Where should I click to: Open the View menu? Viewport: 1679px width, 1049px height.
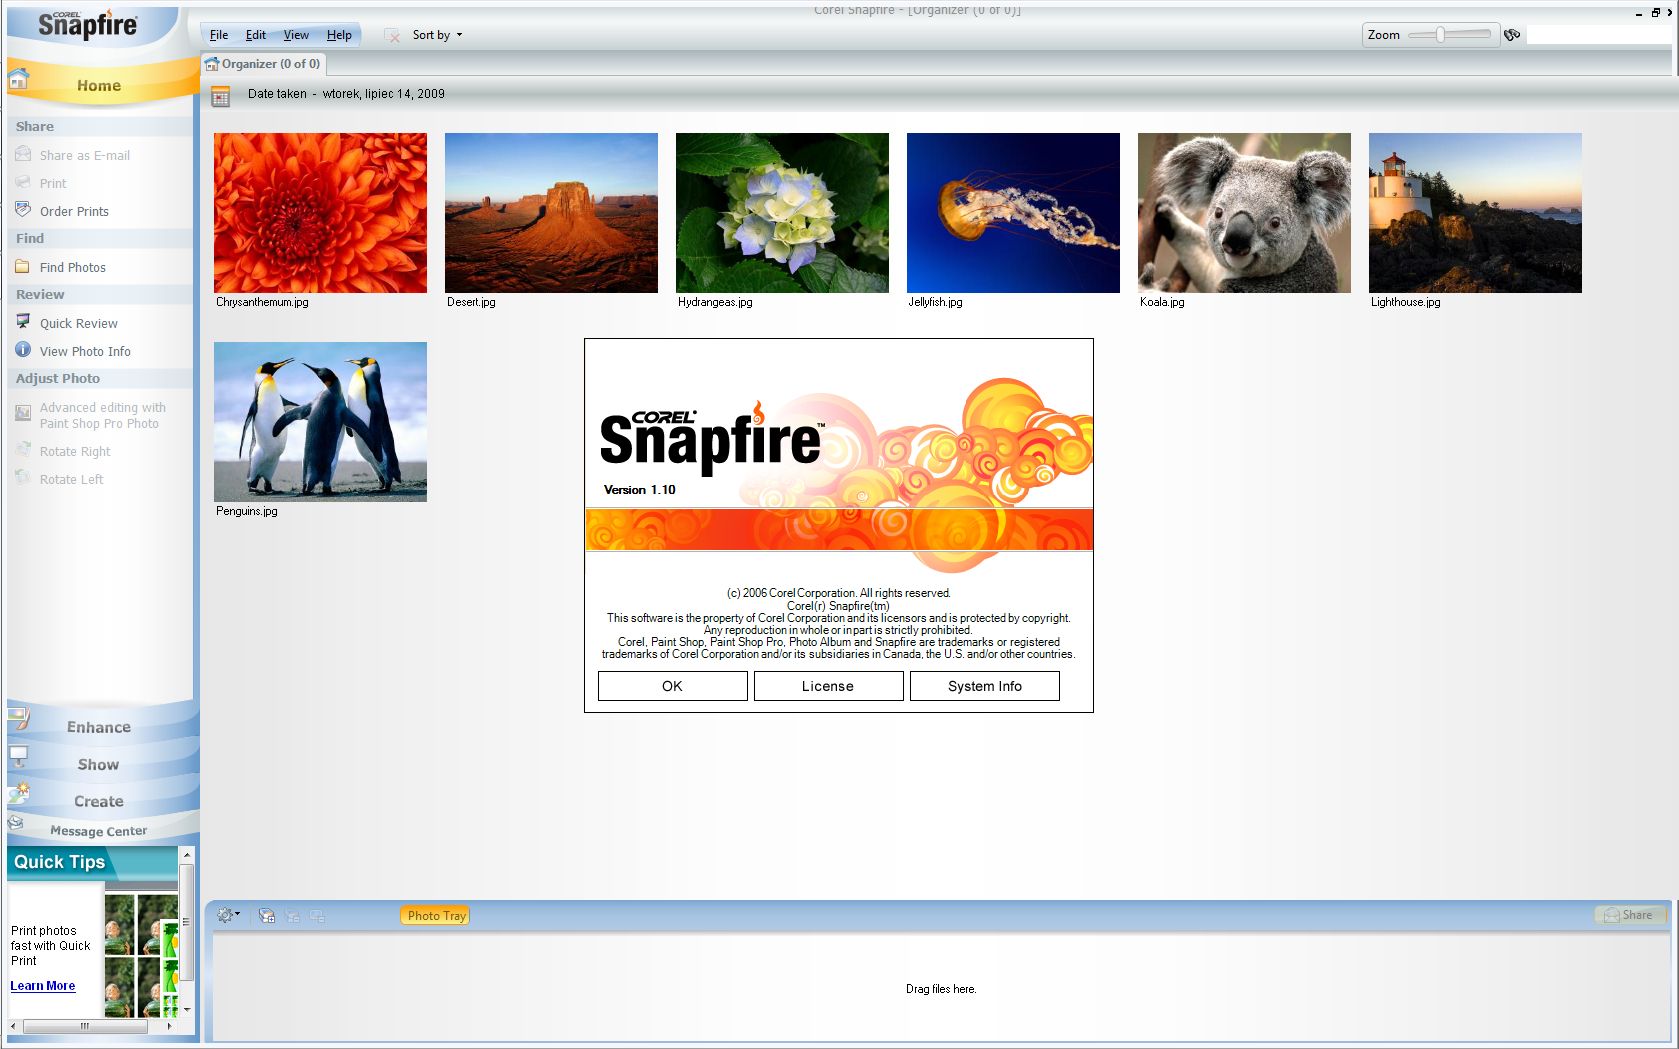[296, 35]
